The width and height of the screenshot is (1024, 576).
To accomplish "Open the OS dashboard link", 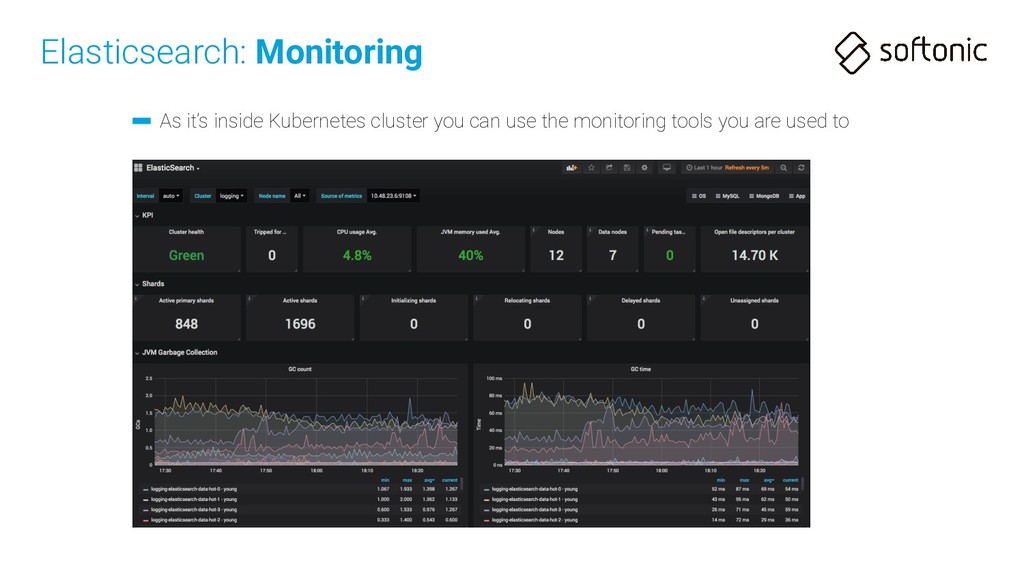I will [699, 196].
